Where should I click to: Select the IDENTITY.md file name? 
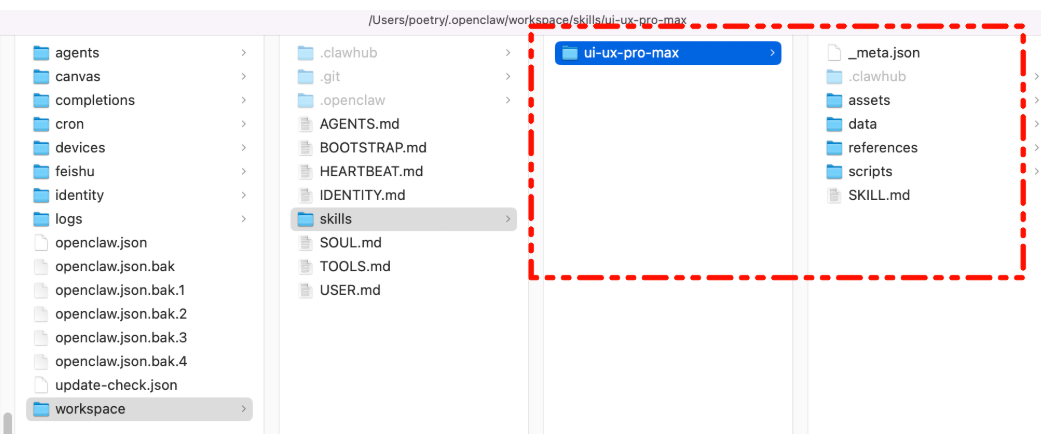point(362,196)
